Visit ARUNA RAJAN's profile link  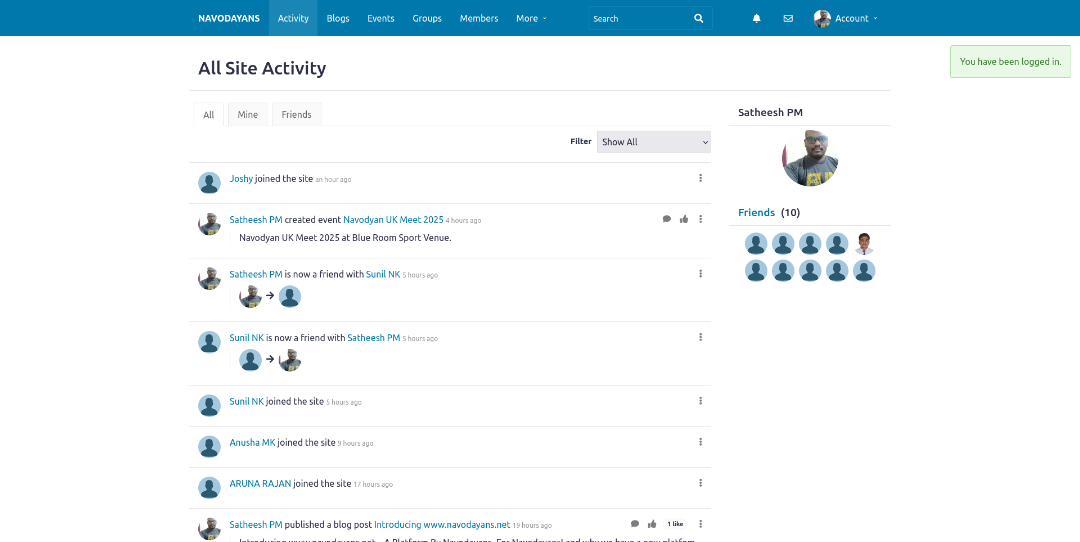click(x=260, y=484)
